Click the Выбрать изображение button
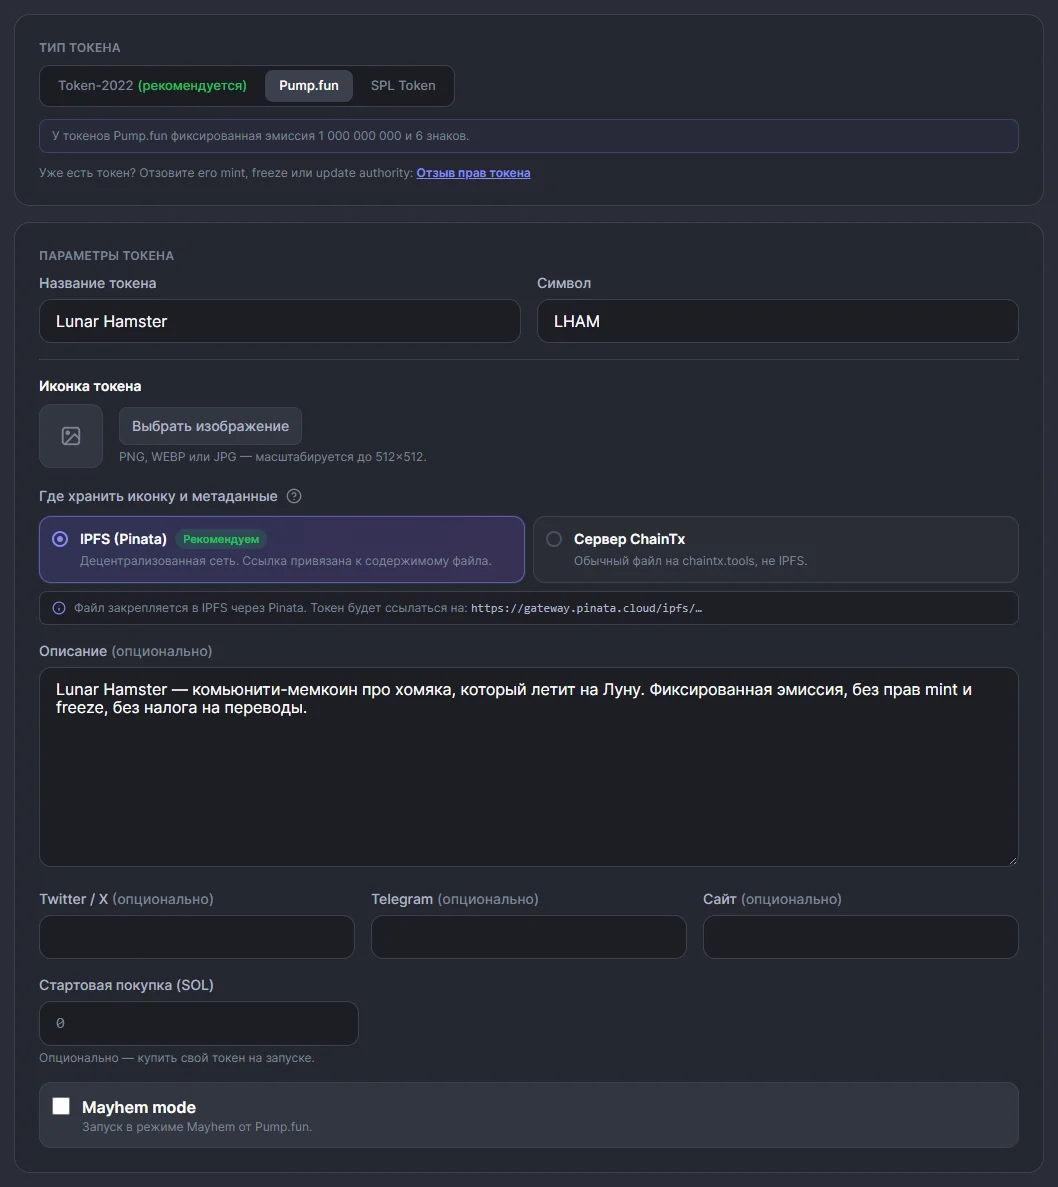Image resolution: width=1058 pixels, height=1187 pixels. [210, 426]
